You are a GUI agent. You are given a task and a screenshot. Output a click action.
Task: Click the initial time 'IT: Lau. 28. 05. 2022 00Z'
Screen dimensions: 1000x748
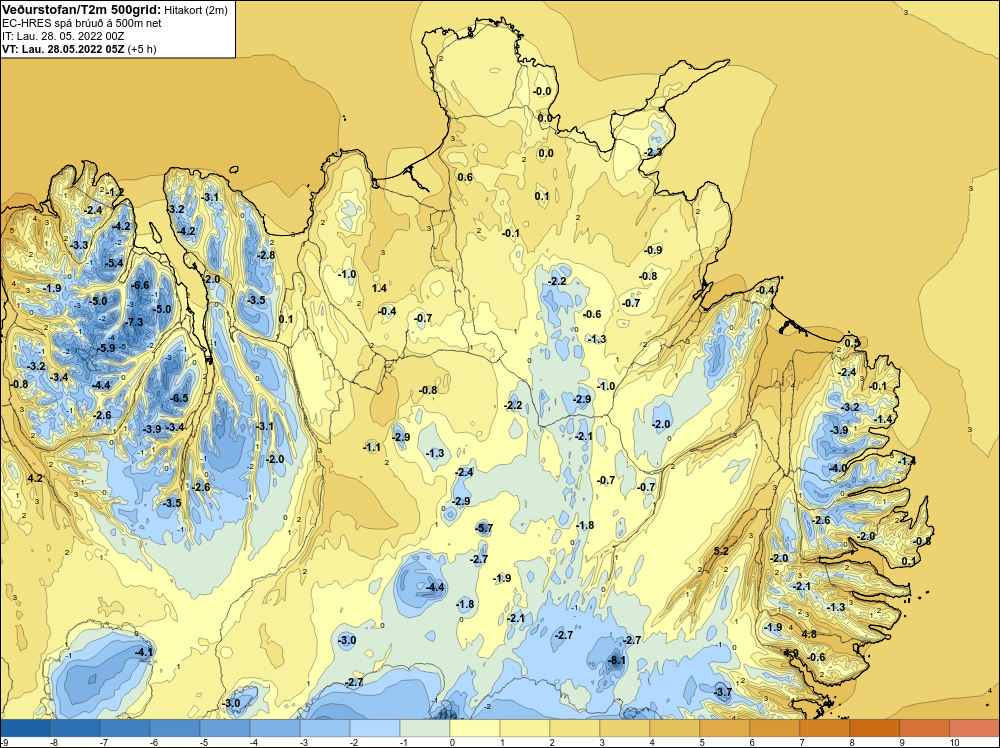(x=63, y=36)
